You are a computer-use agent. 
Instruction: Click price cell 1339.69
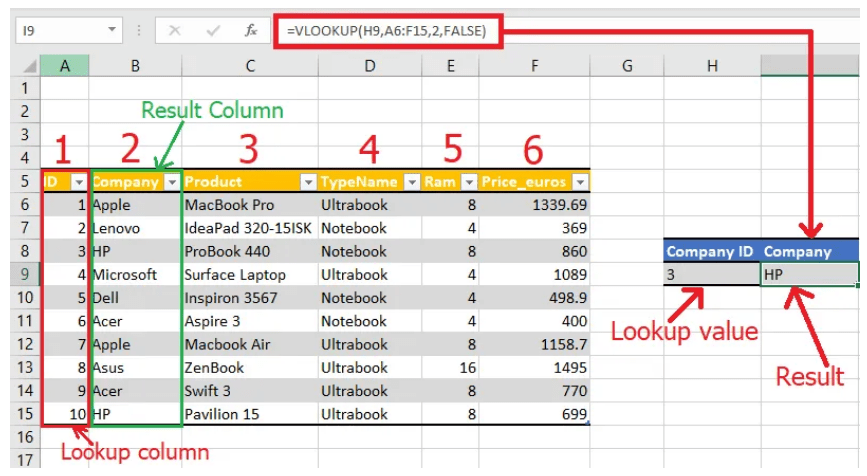(x=534, y=205)
